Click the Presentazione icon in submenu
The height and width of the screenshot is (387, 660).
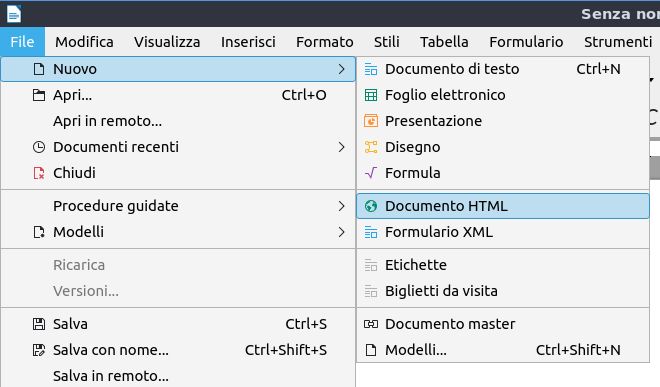pos(371,121)
